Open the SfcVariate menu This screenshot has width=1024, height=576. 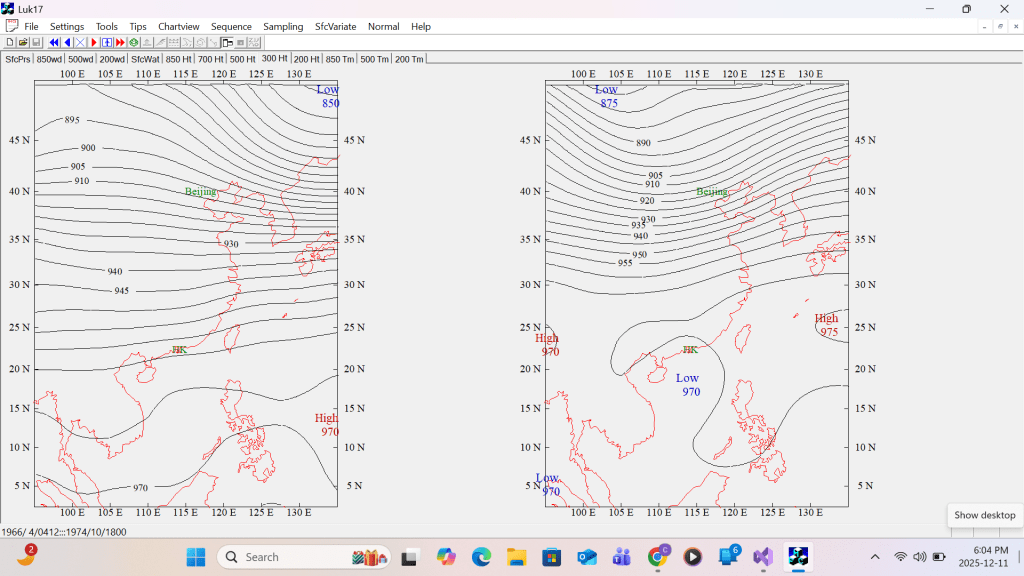(x=335, y=26)
